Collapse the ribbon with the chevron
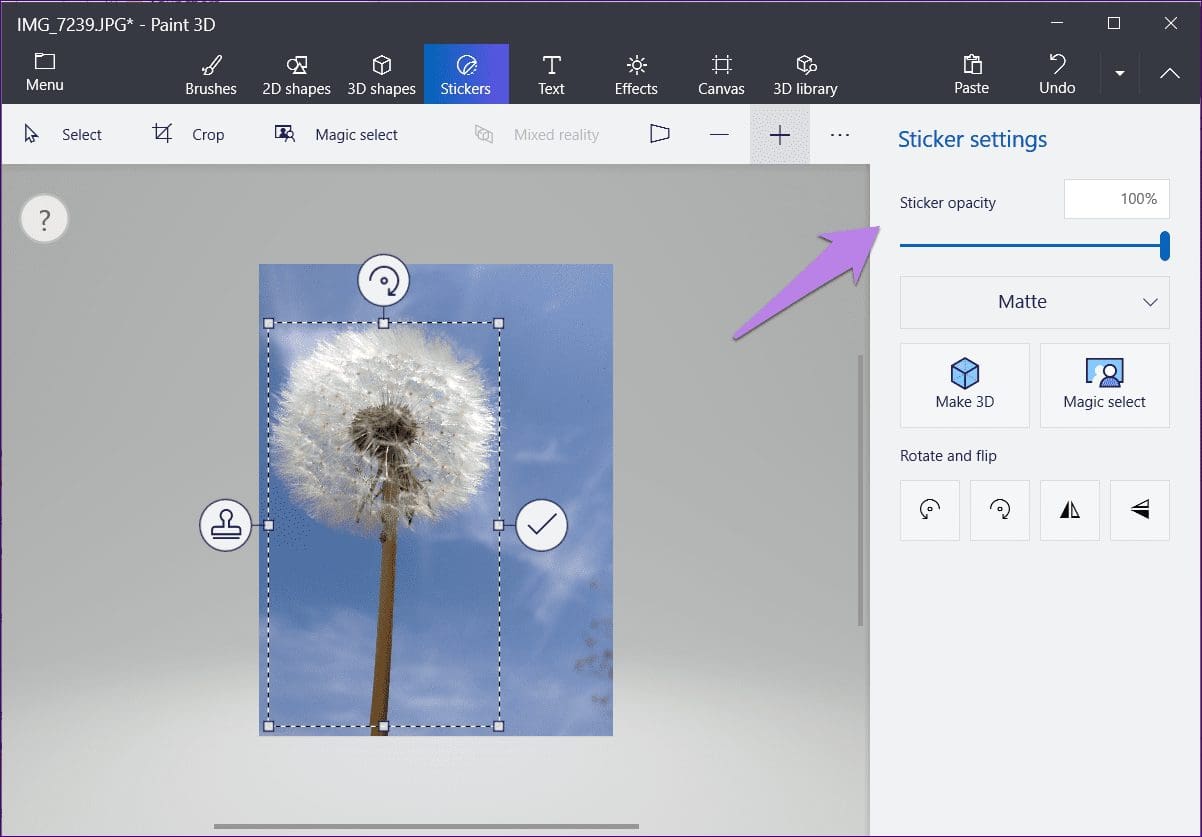Screen dimensions: 1202x837 coord(1170,74)
